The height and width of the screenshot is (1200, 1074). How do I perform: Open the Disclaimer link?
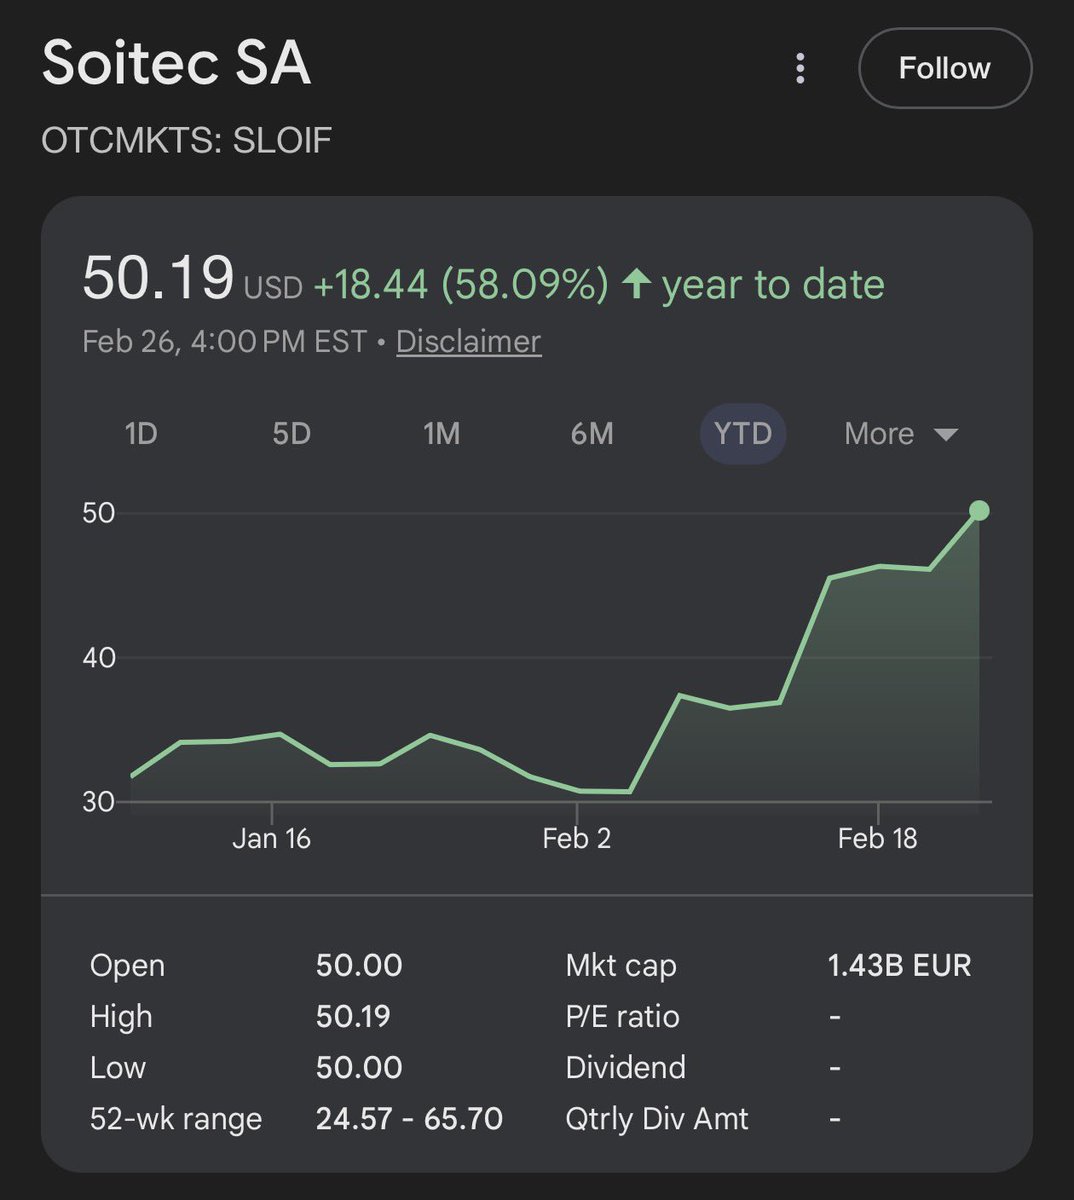(468, 341)
